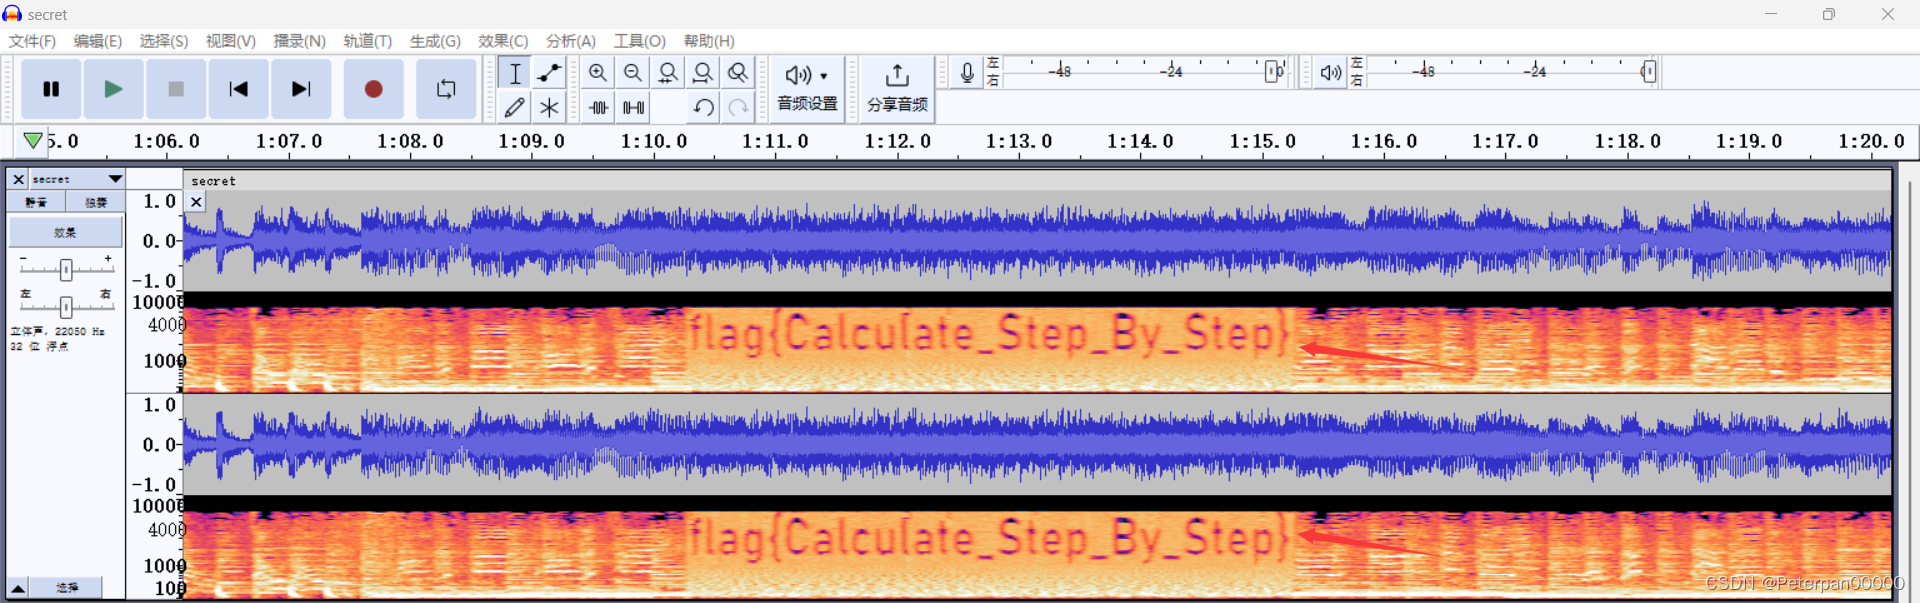Click the Undo arrow
Image resolution: width=1920 pixels, height=603 pixels.
point(703,107)
